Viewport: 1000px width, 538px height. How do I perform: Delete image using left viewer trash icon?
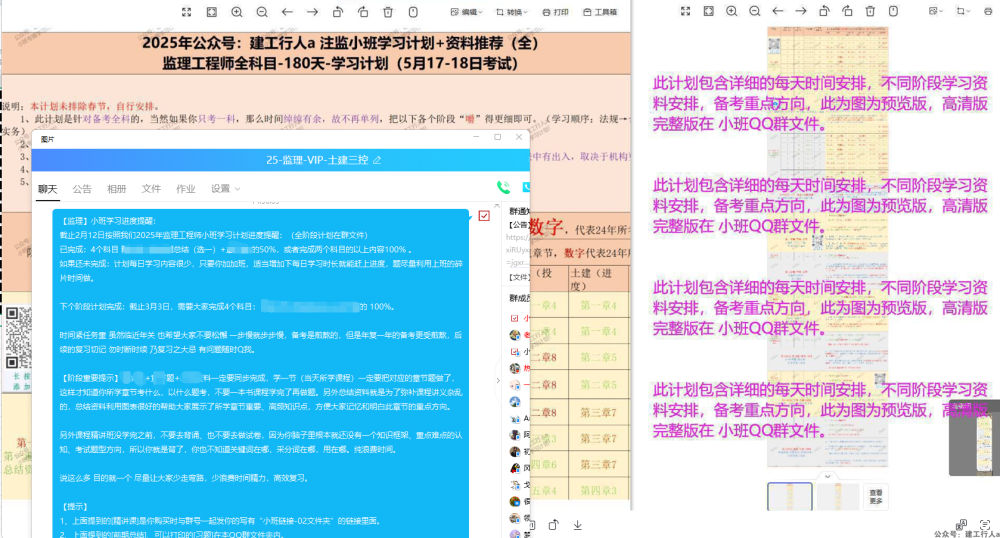pyautogui.click(x=388, y=12)
